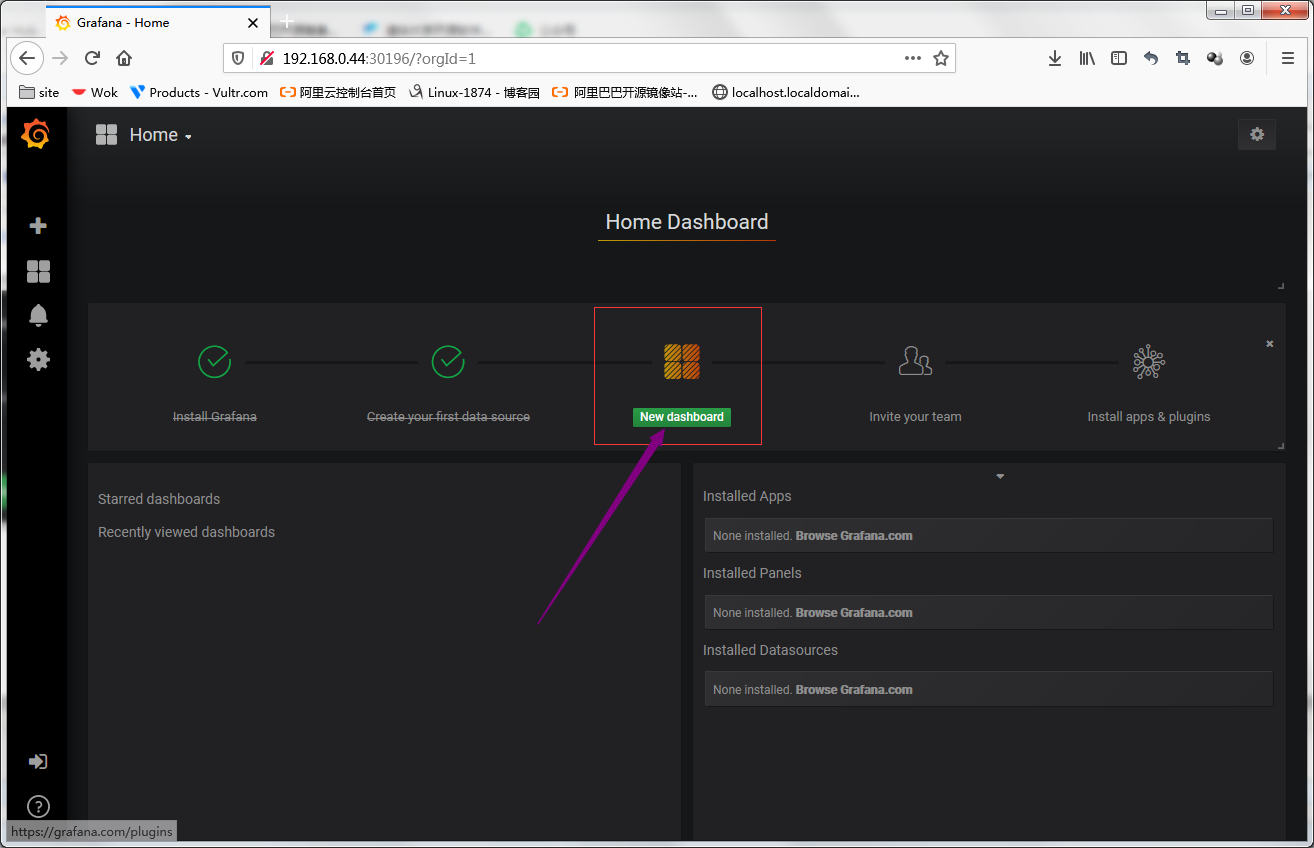Click the New dashboard green button
The width and height of the screenshot is (1314, 848).
pos(682,417)
